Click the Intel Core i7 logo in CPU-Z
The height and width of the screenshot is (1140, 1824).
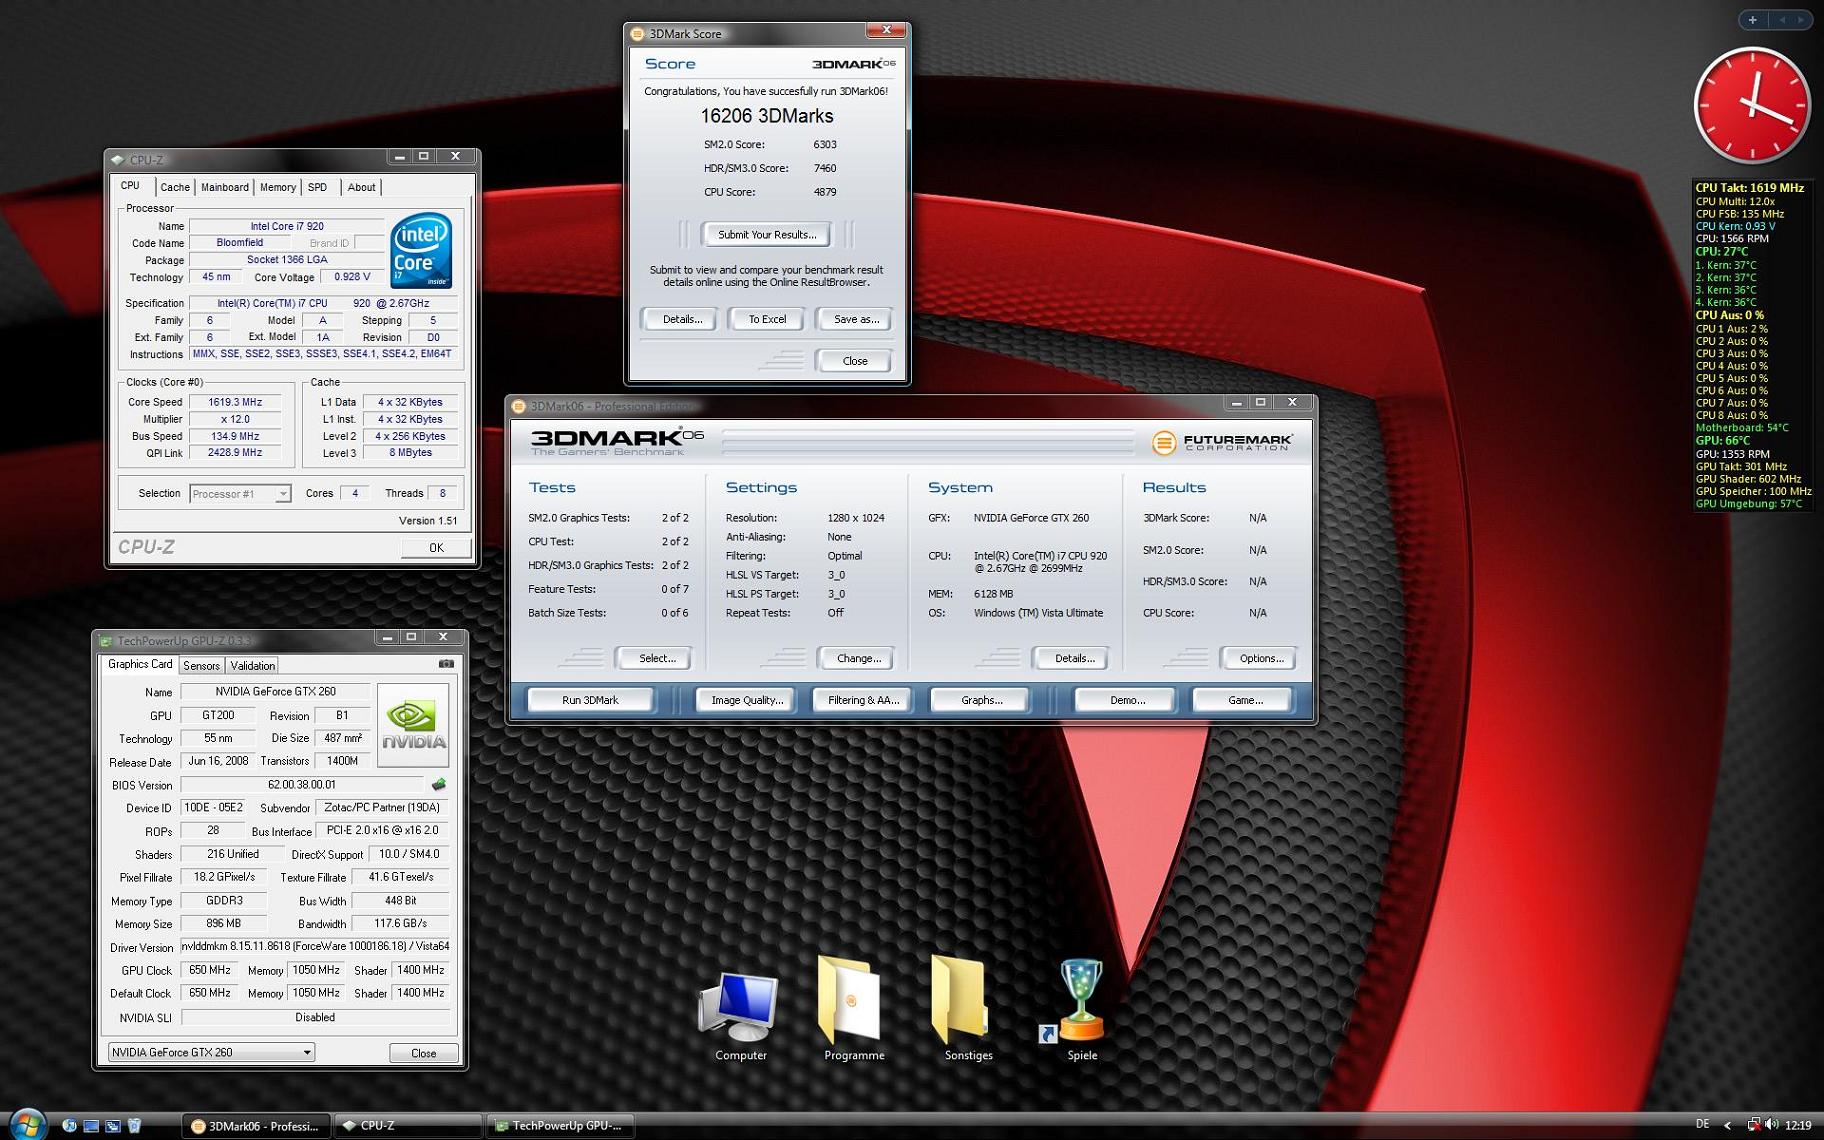tap(421, 251)
